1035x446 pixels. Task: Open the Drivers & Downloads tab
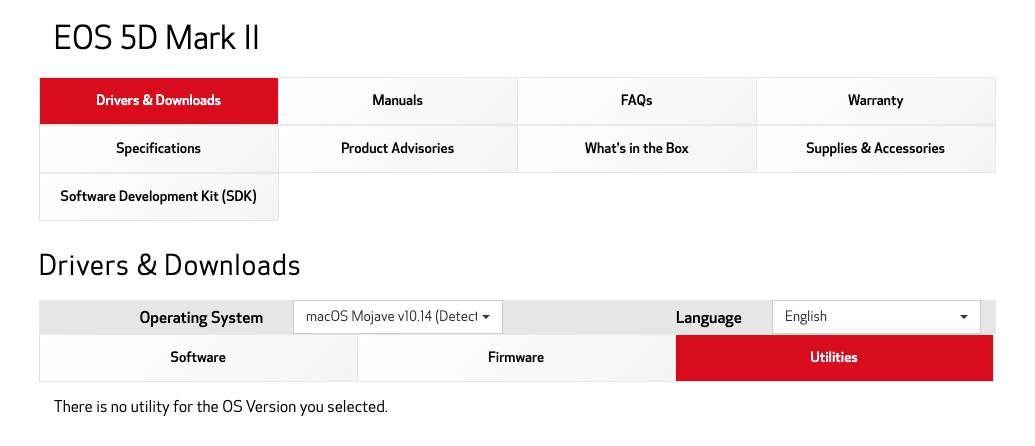coord(158,100)
